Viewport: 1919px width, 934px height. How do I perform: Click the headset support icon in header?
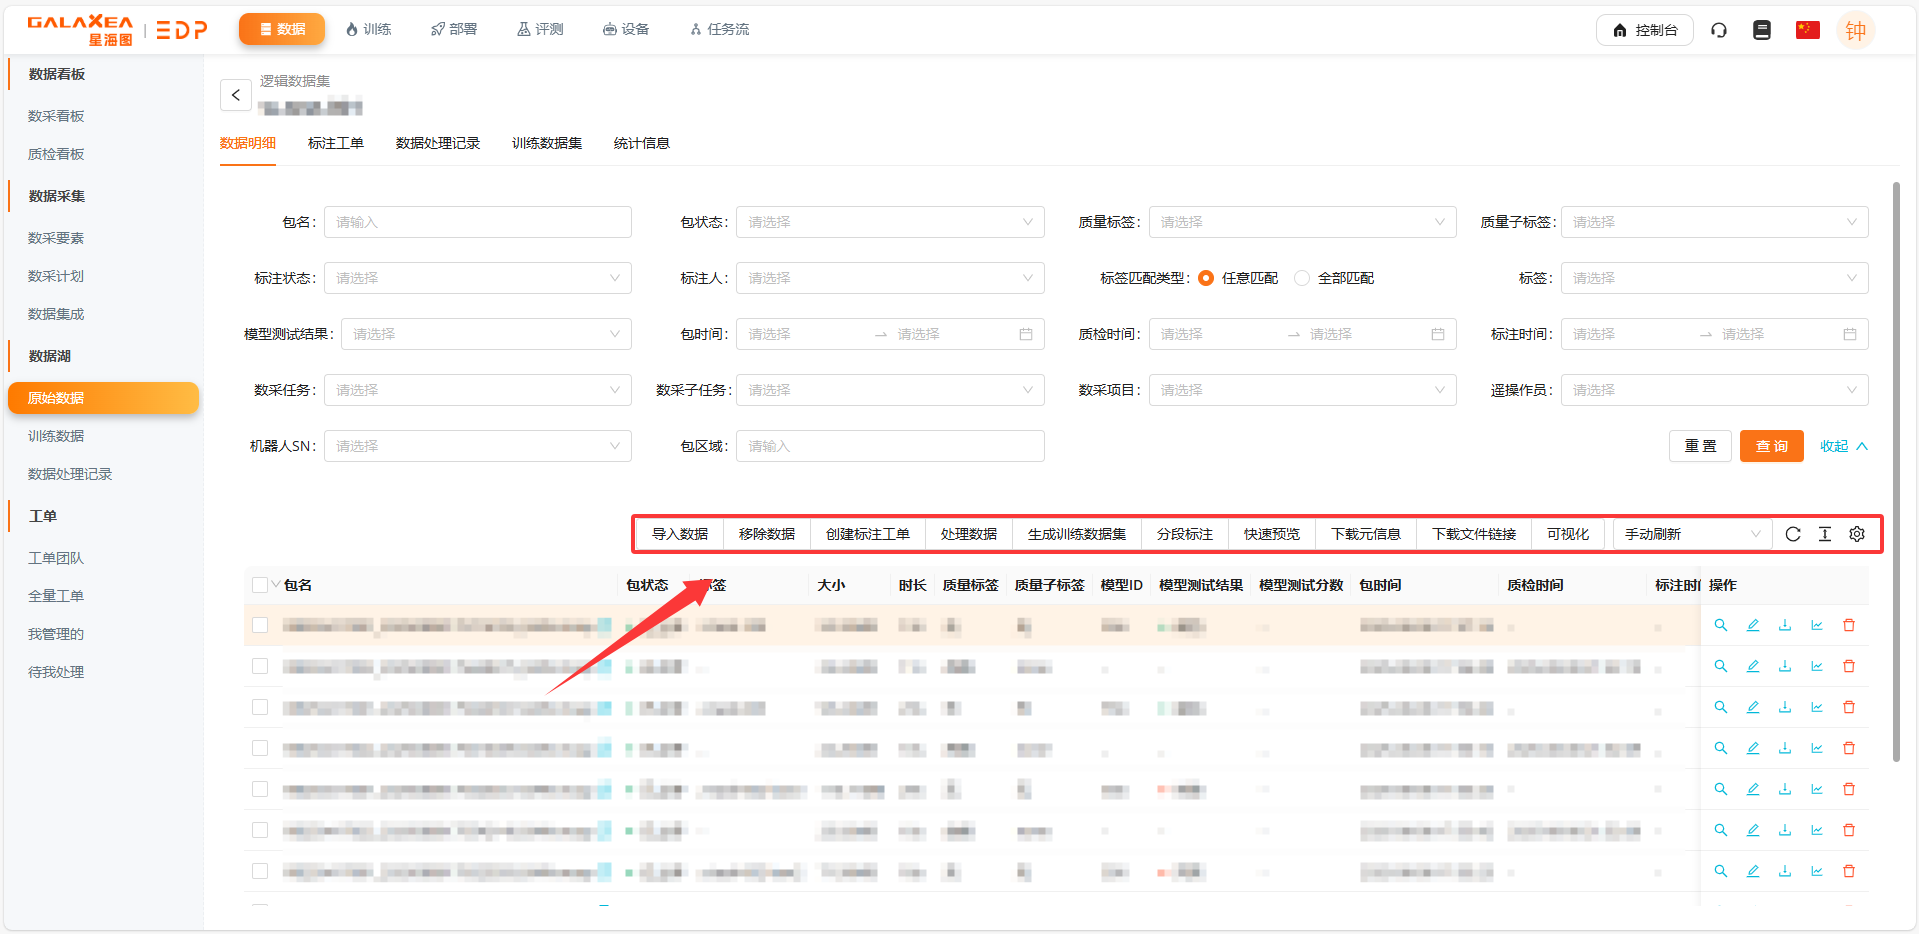coord(1719,30)
